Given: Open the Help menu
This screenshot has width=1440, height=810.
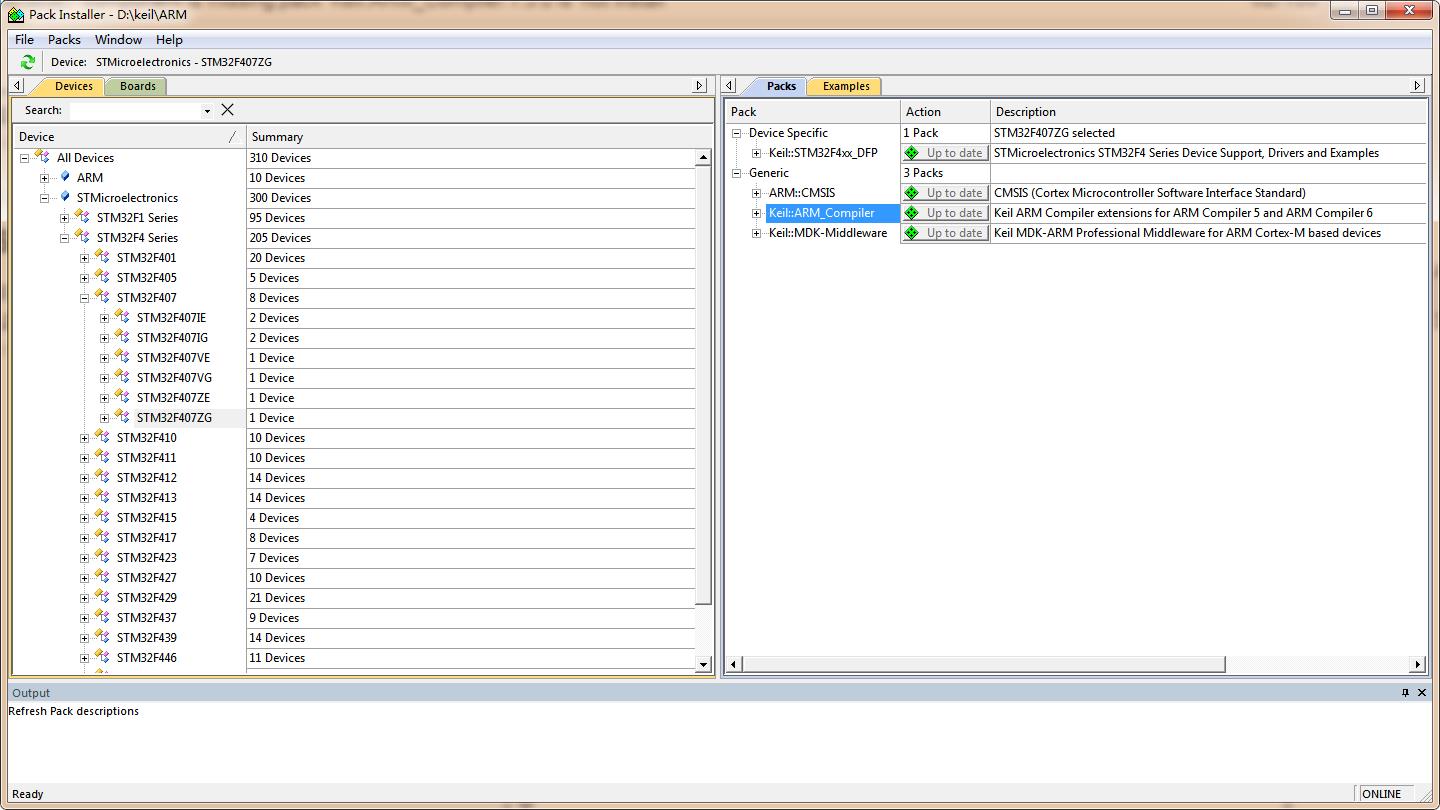Looking at the screenshot, I should point(169,39).
